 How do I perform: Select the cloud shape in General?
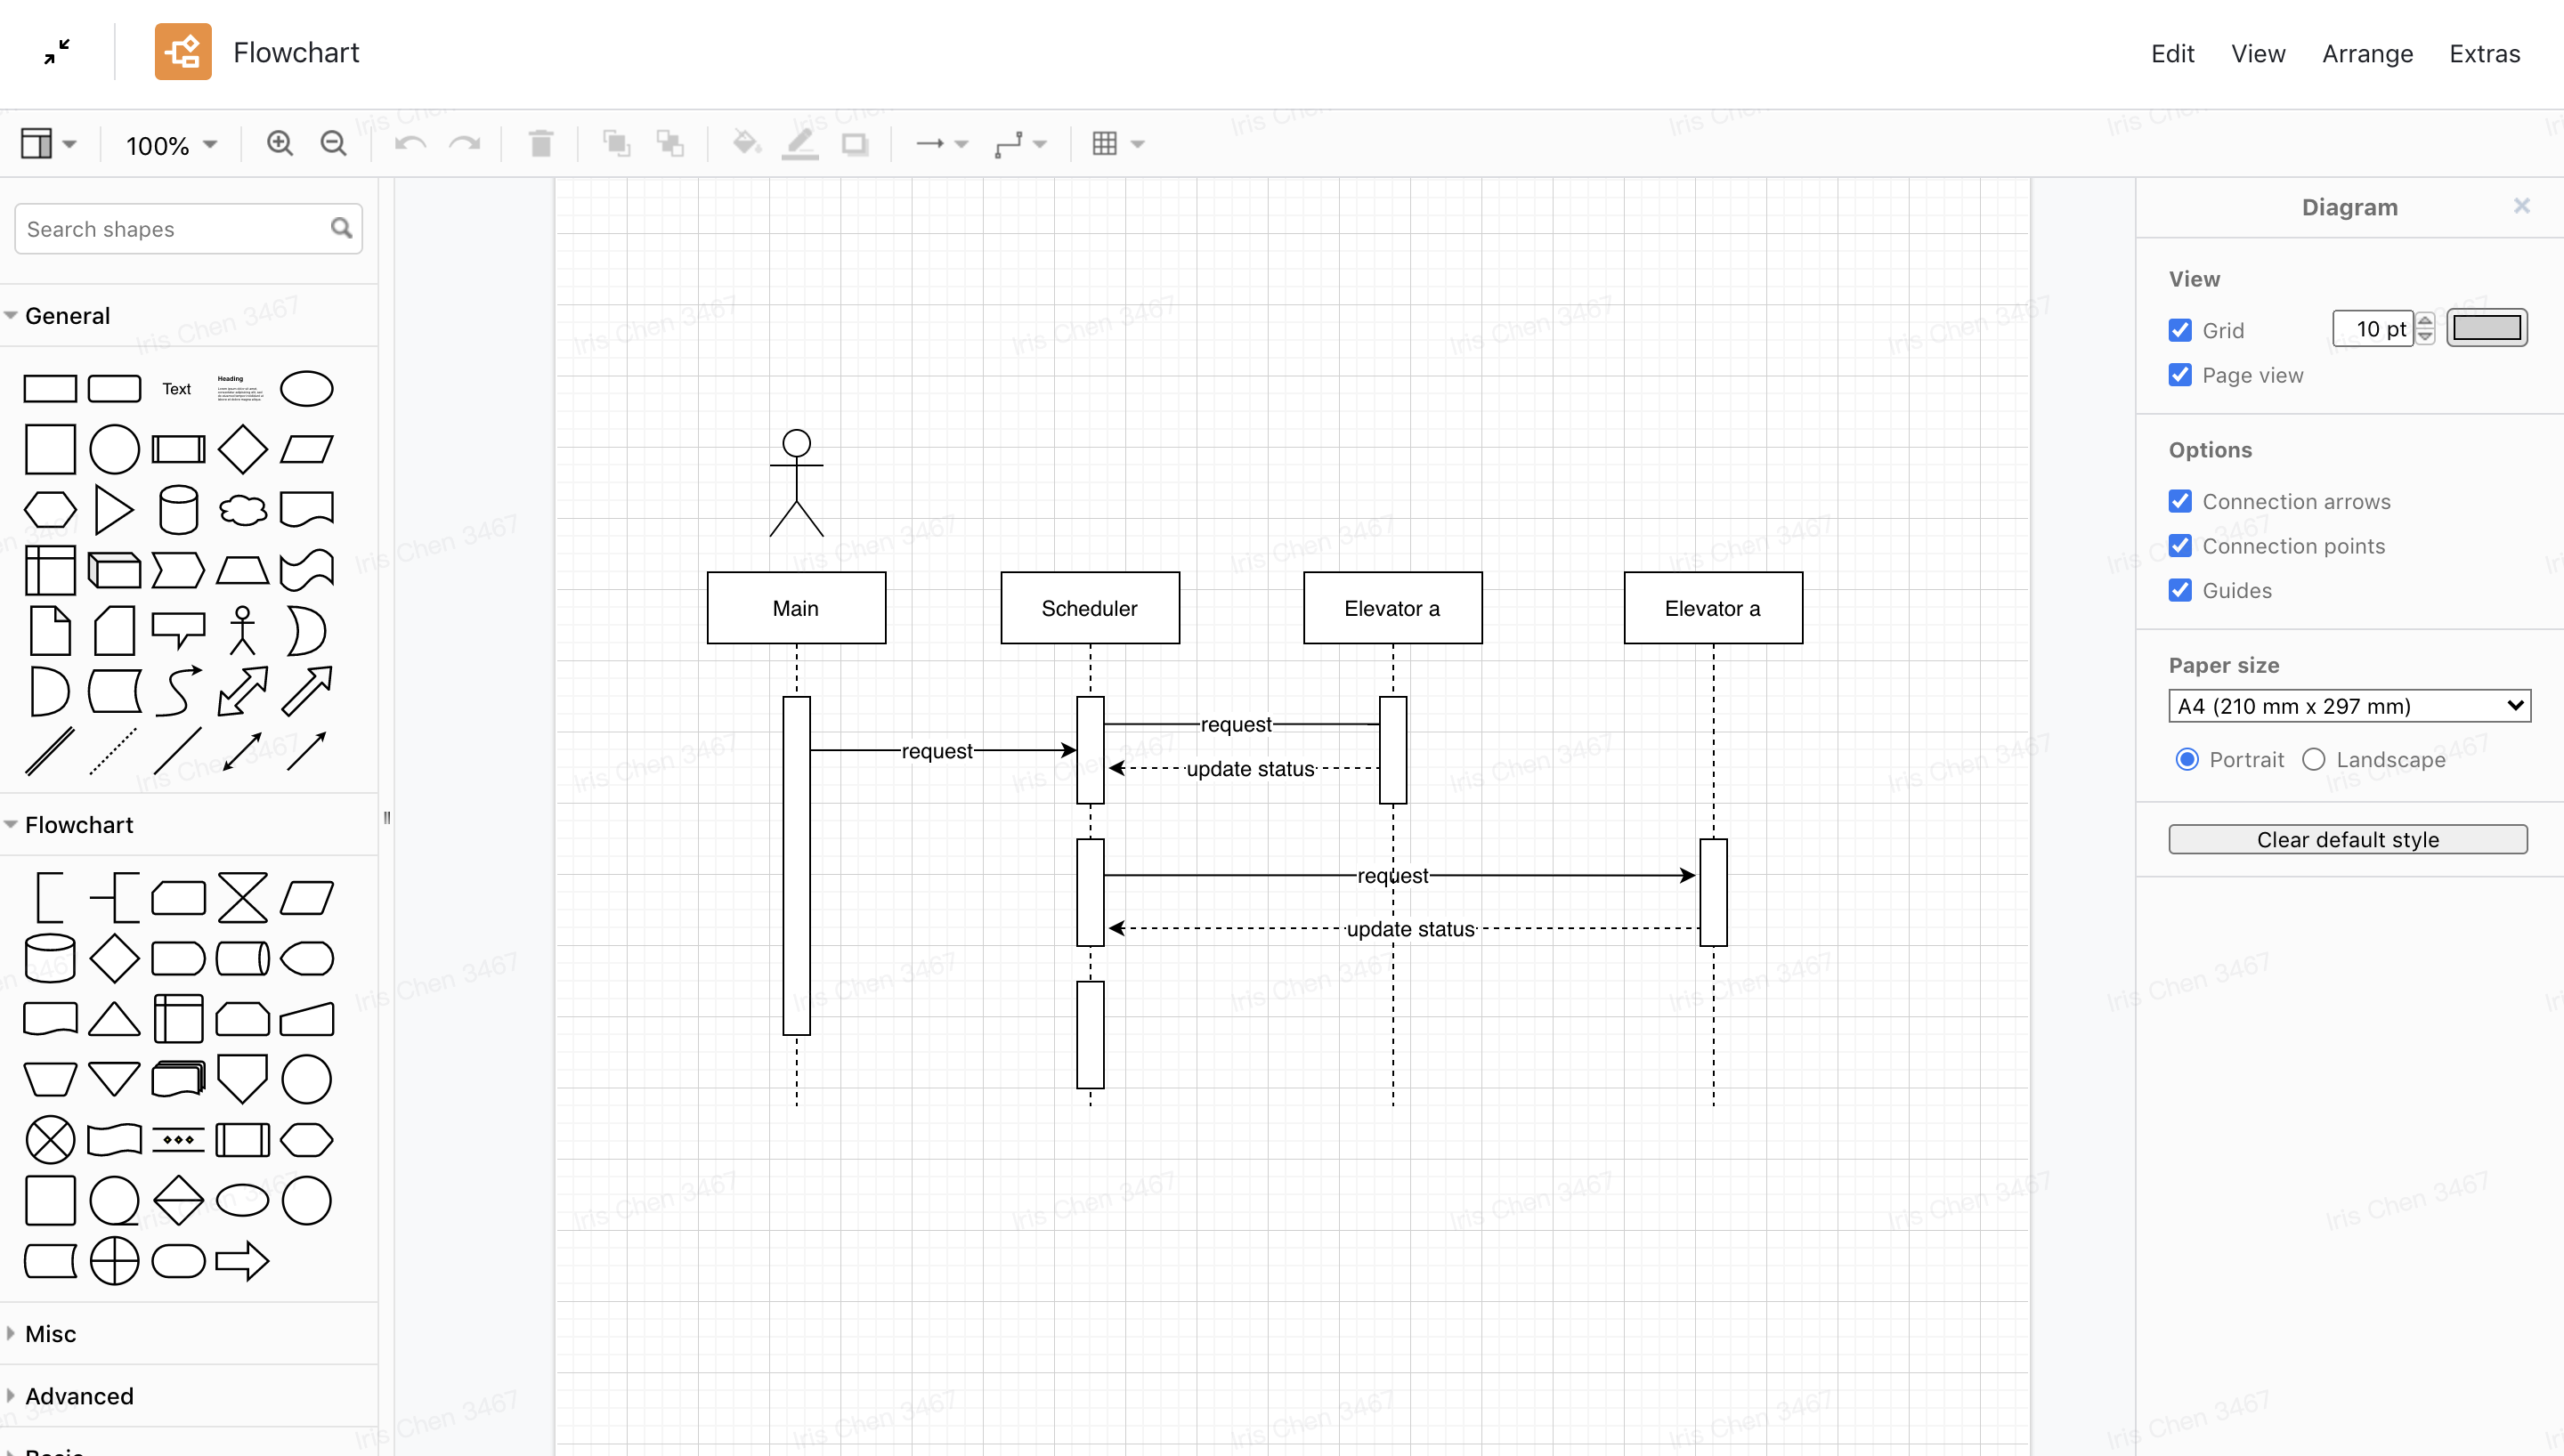click(243, 510)
